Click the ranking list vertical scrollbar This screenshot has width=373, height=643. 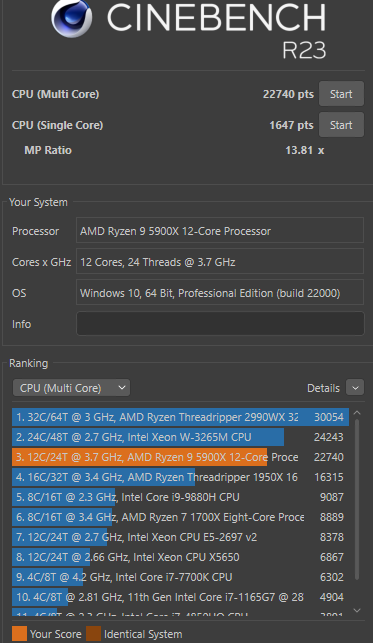357,499
